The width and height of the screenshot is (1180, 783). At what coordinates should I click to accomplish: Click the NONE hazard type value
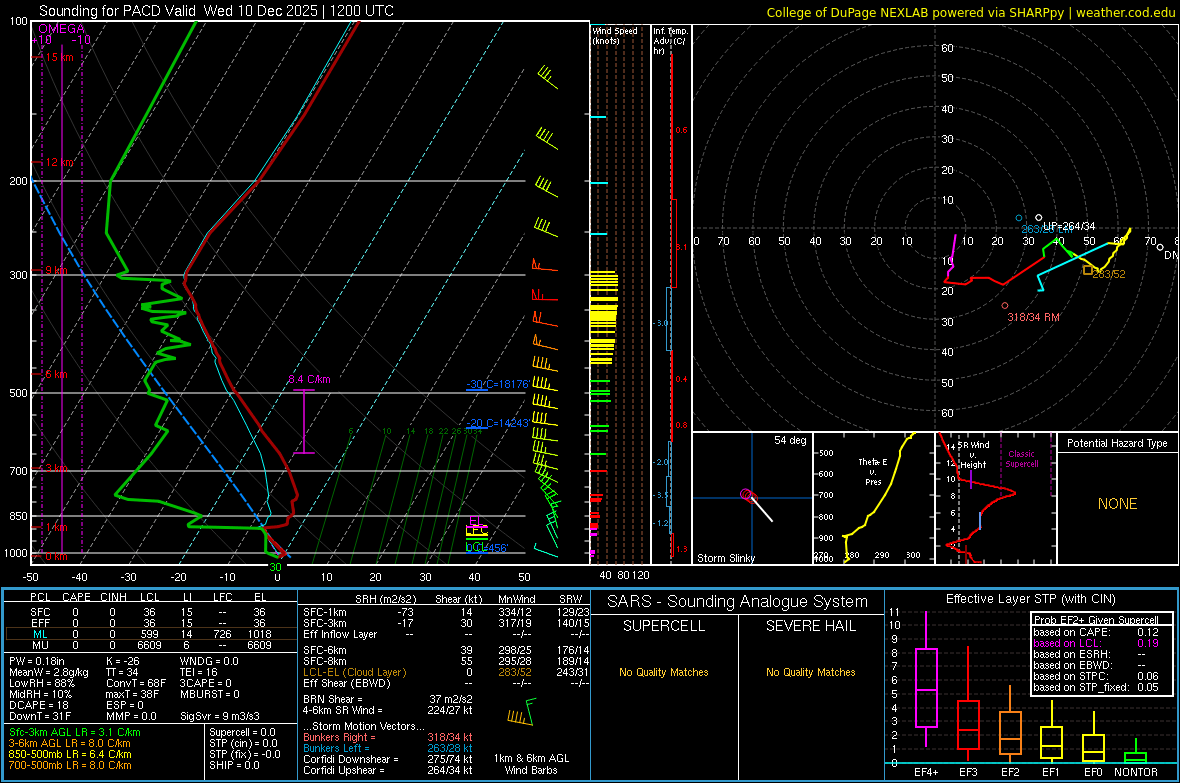pyautogui.click(x=1117, y=504)
